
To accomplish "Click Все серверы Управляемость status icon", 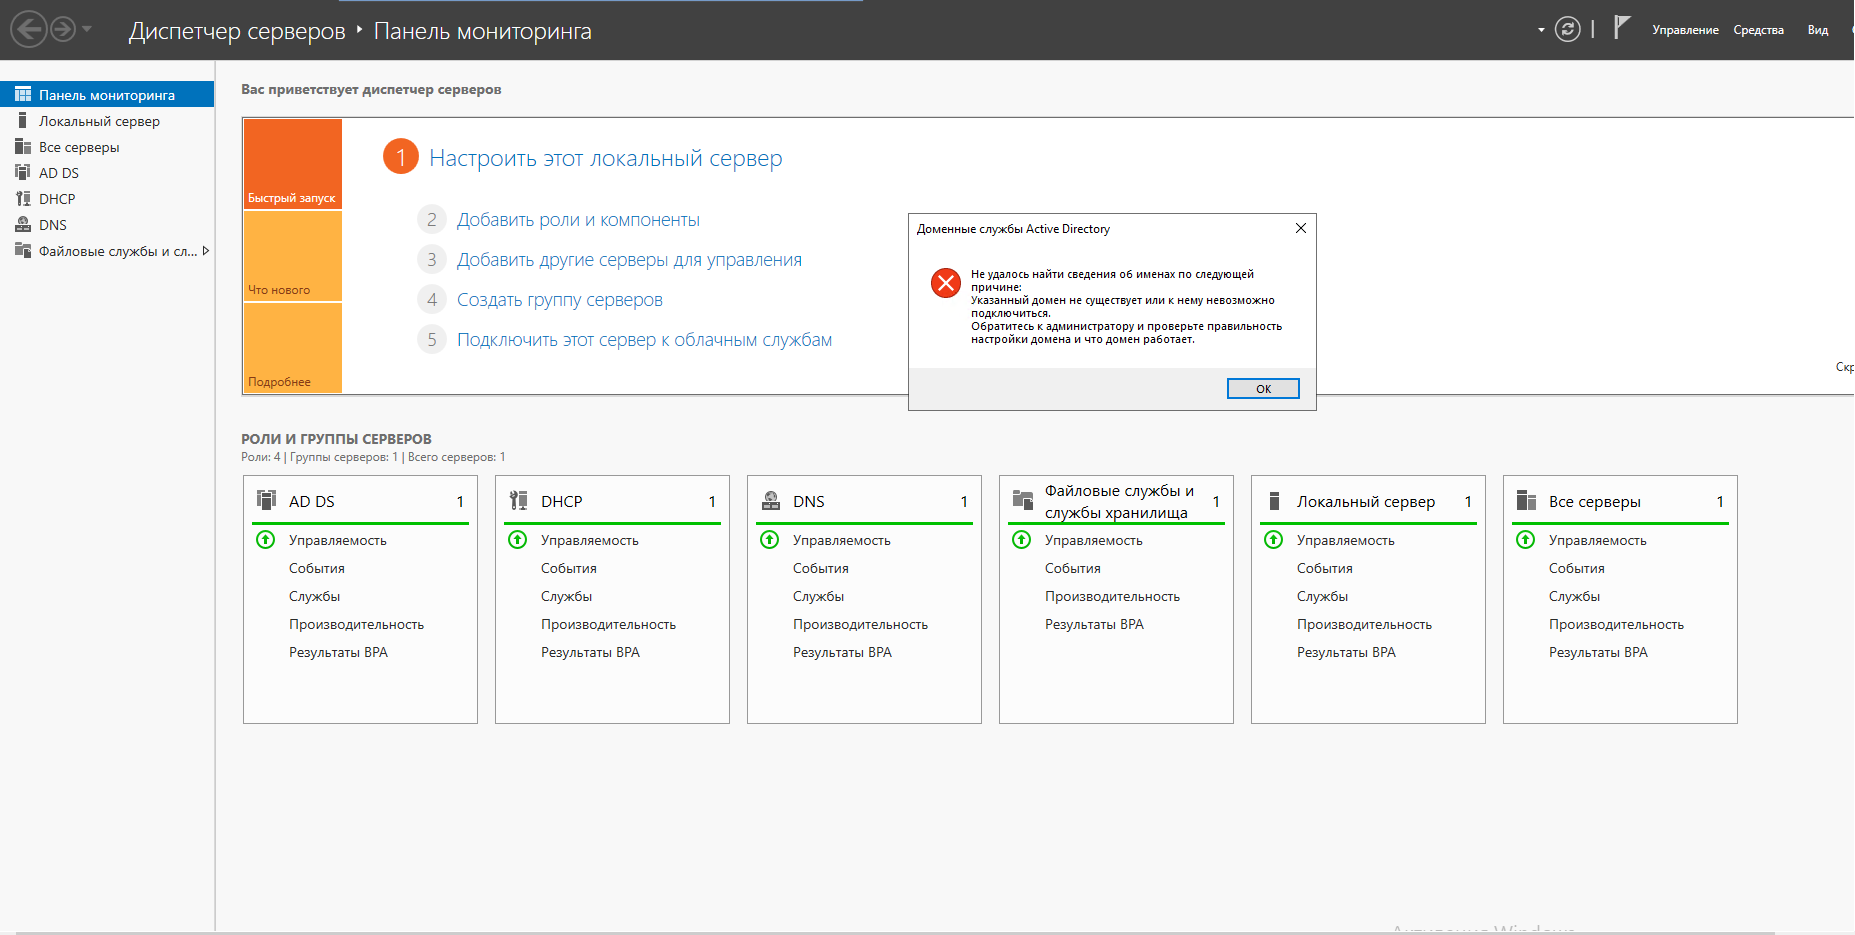I will (x=1526, y=540).
